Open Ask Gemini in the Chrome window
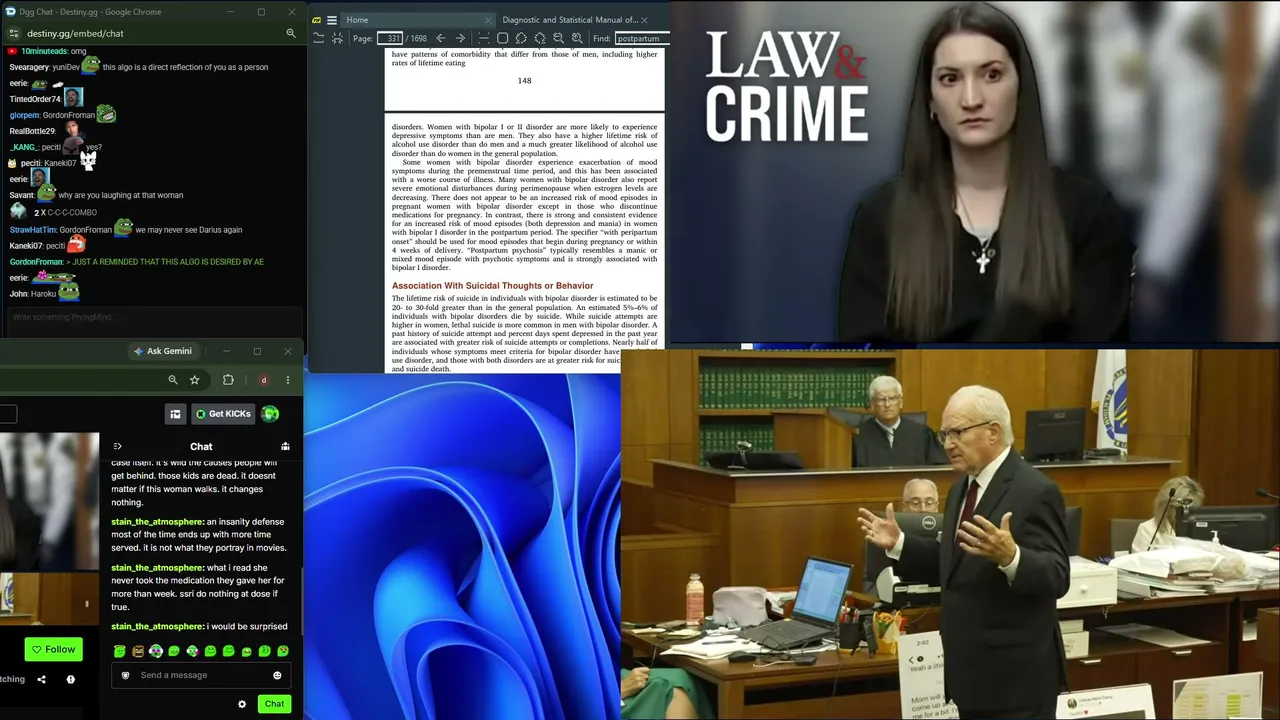 click(163, 351)
